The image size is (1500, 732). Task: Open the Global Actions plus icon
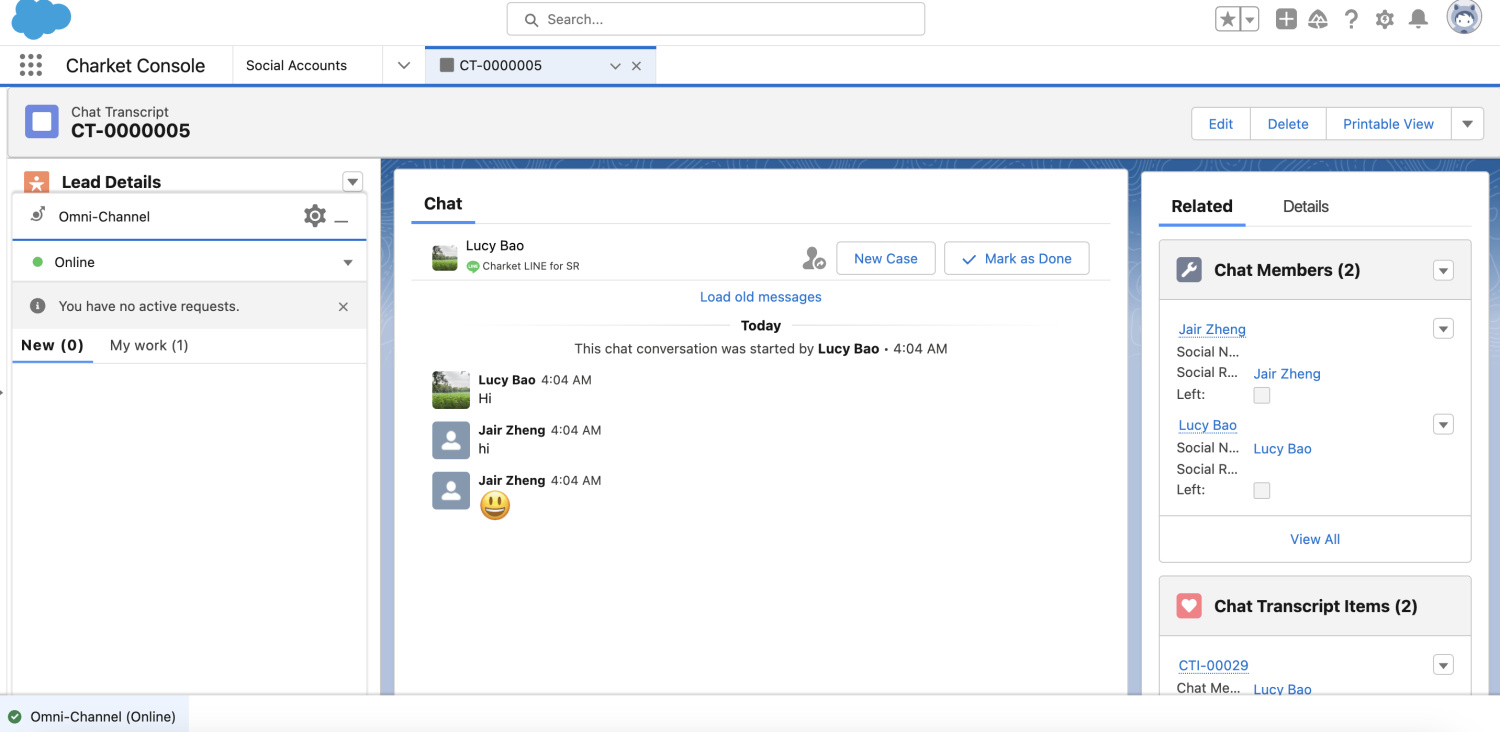point(1286,19)
